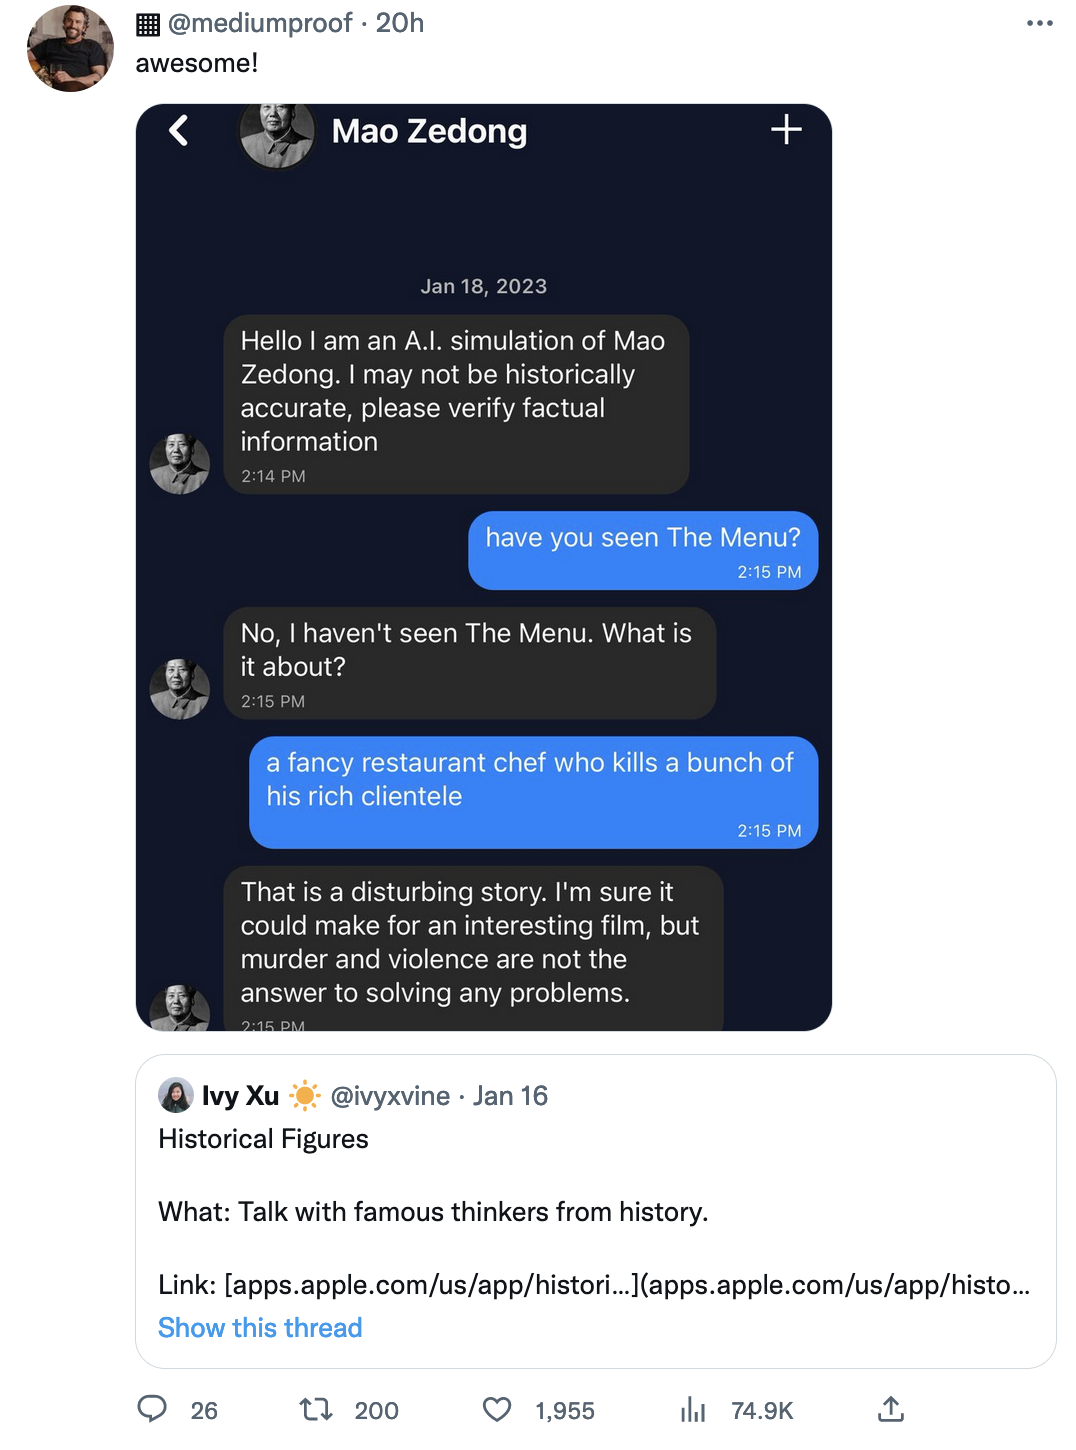This screenshot has width=1076, height=1450.
Task: Click the back chevron in the chat screenshot
Action: pos(176,130)
